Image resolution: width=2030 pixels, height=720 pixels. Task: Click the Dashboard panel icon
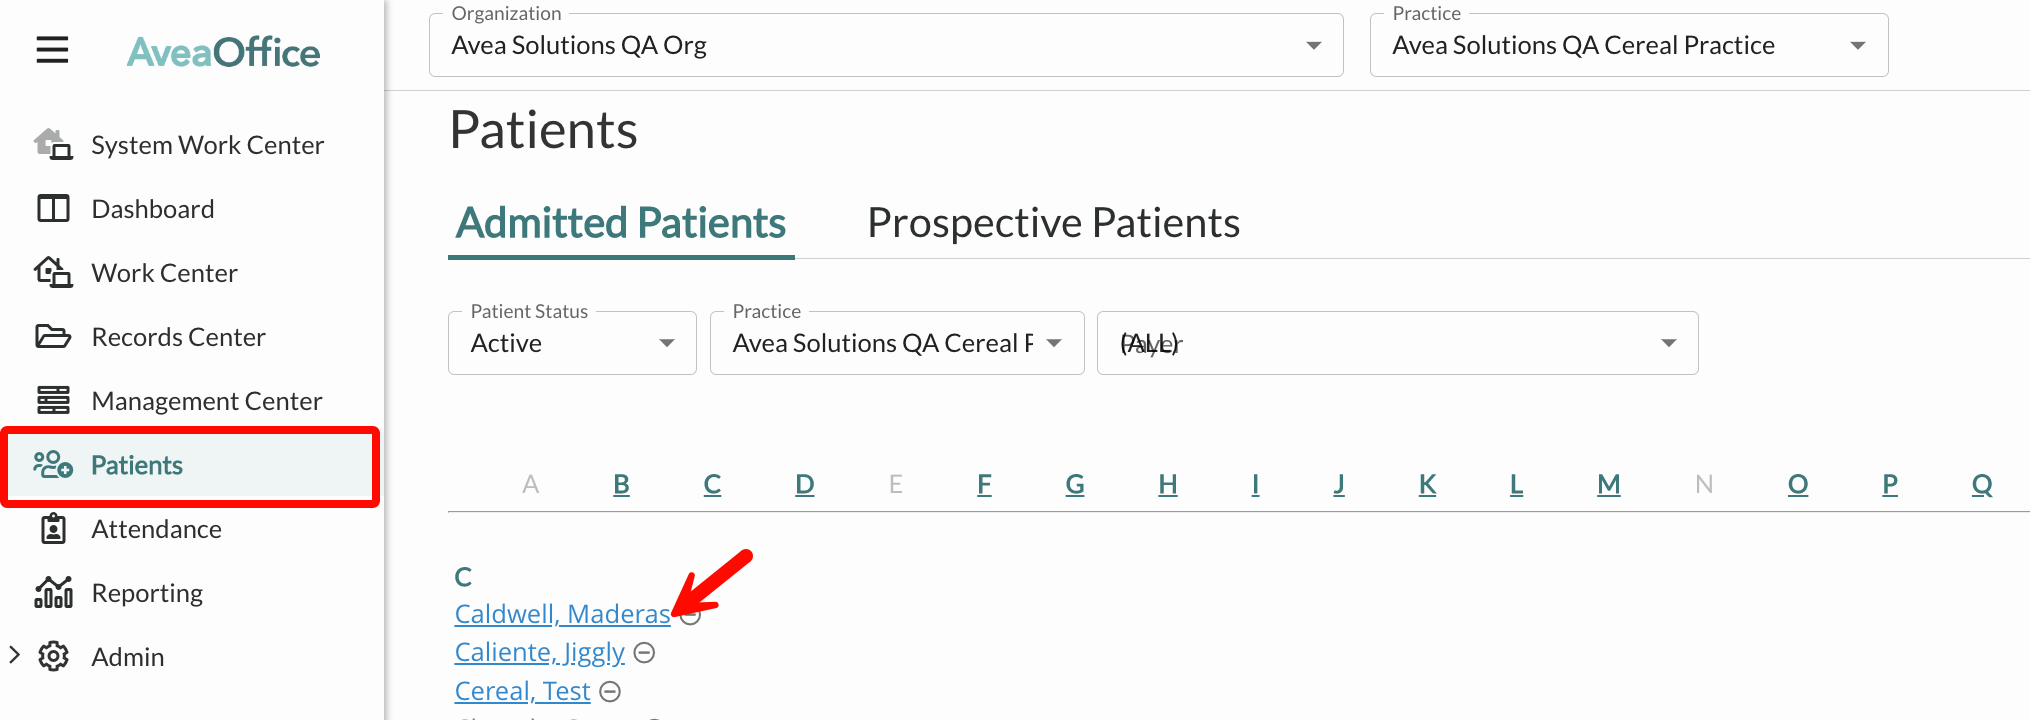pyautogui.click(x=53, y=209)
